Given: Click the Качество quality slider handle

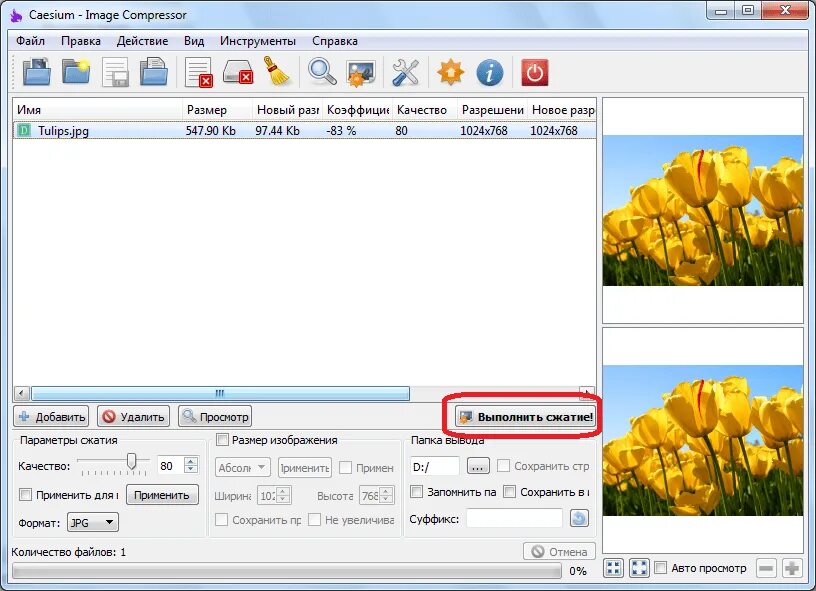Looking at the screenshot, I should [x=132, y=460].
